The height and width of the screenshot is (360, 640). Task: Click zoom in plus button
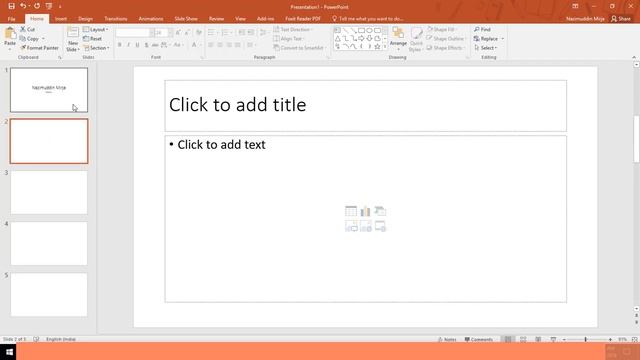click(x=610, y=339)
